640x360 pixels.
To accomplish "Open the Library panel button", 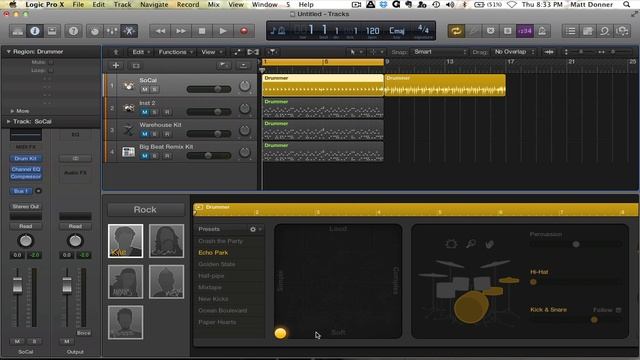I will tap(18, 31).
